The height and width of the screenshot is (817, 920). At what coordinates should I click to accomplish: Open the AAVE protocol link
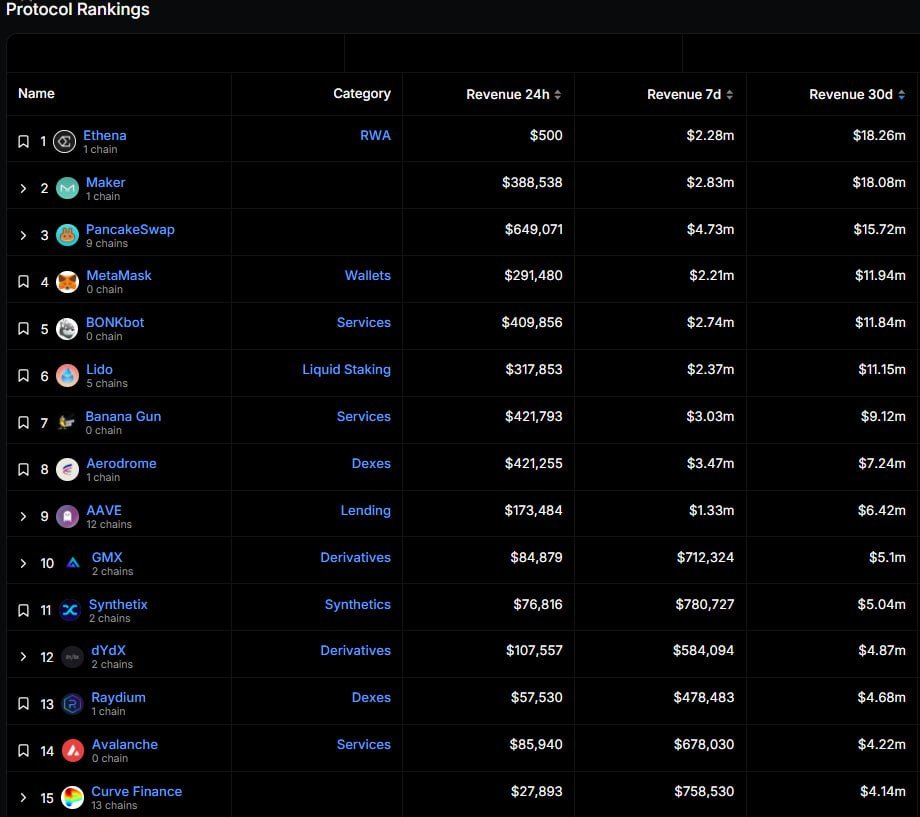click(104, 510)
